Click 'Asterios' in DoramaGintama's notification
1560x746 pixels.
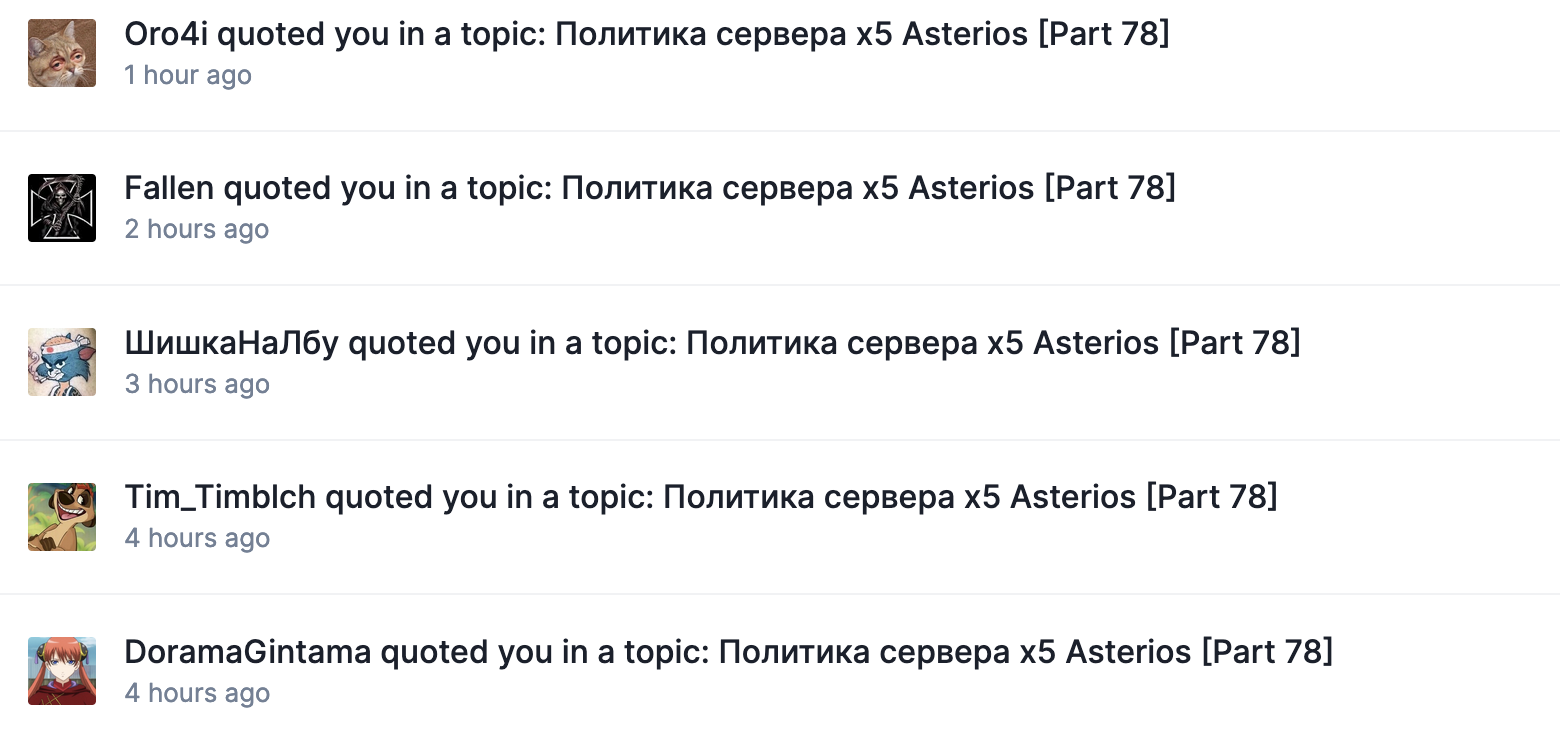point(1128,652)
